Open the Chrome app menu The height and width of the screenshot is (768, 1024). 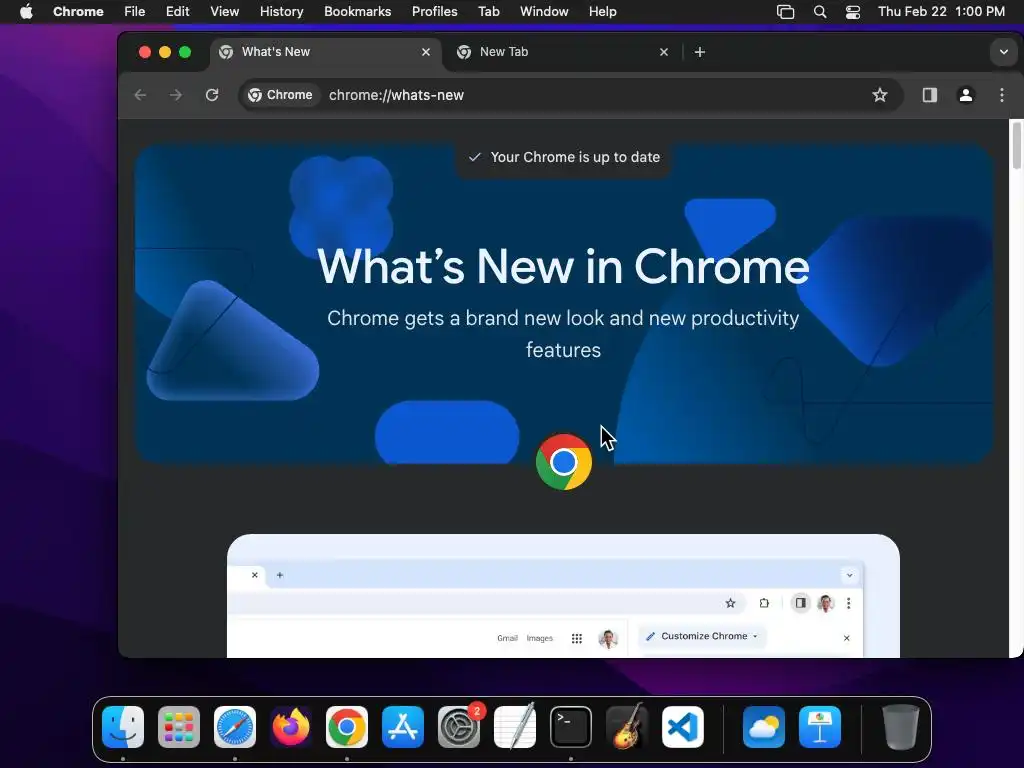[78, 12]
